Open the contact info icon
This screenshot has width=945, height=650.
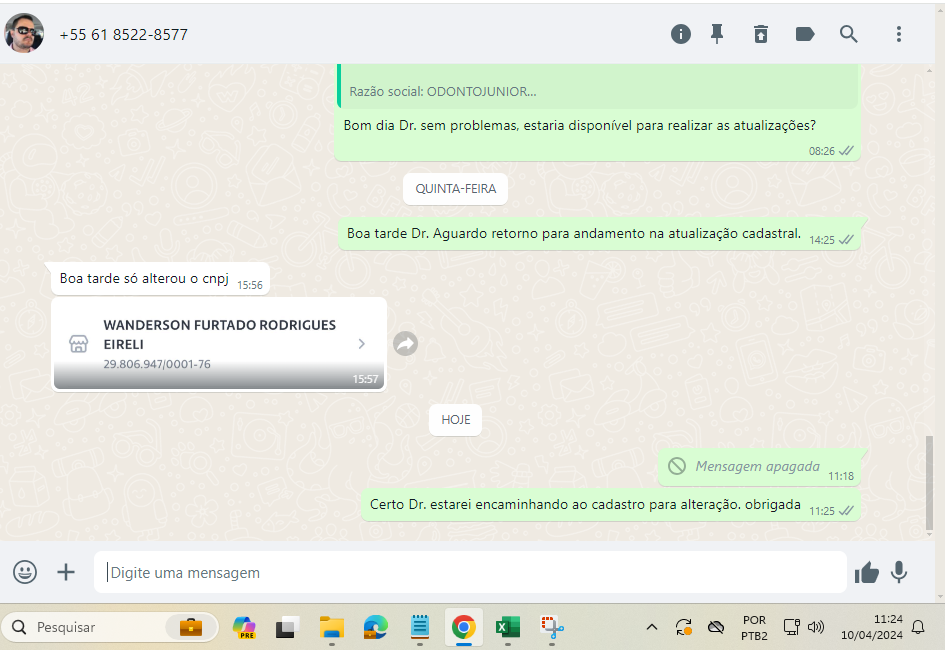click(x=681, y=34)
